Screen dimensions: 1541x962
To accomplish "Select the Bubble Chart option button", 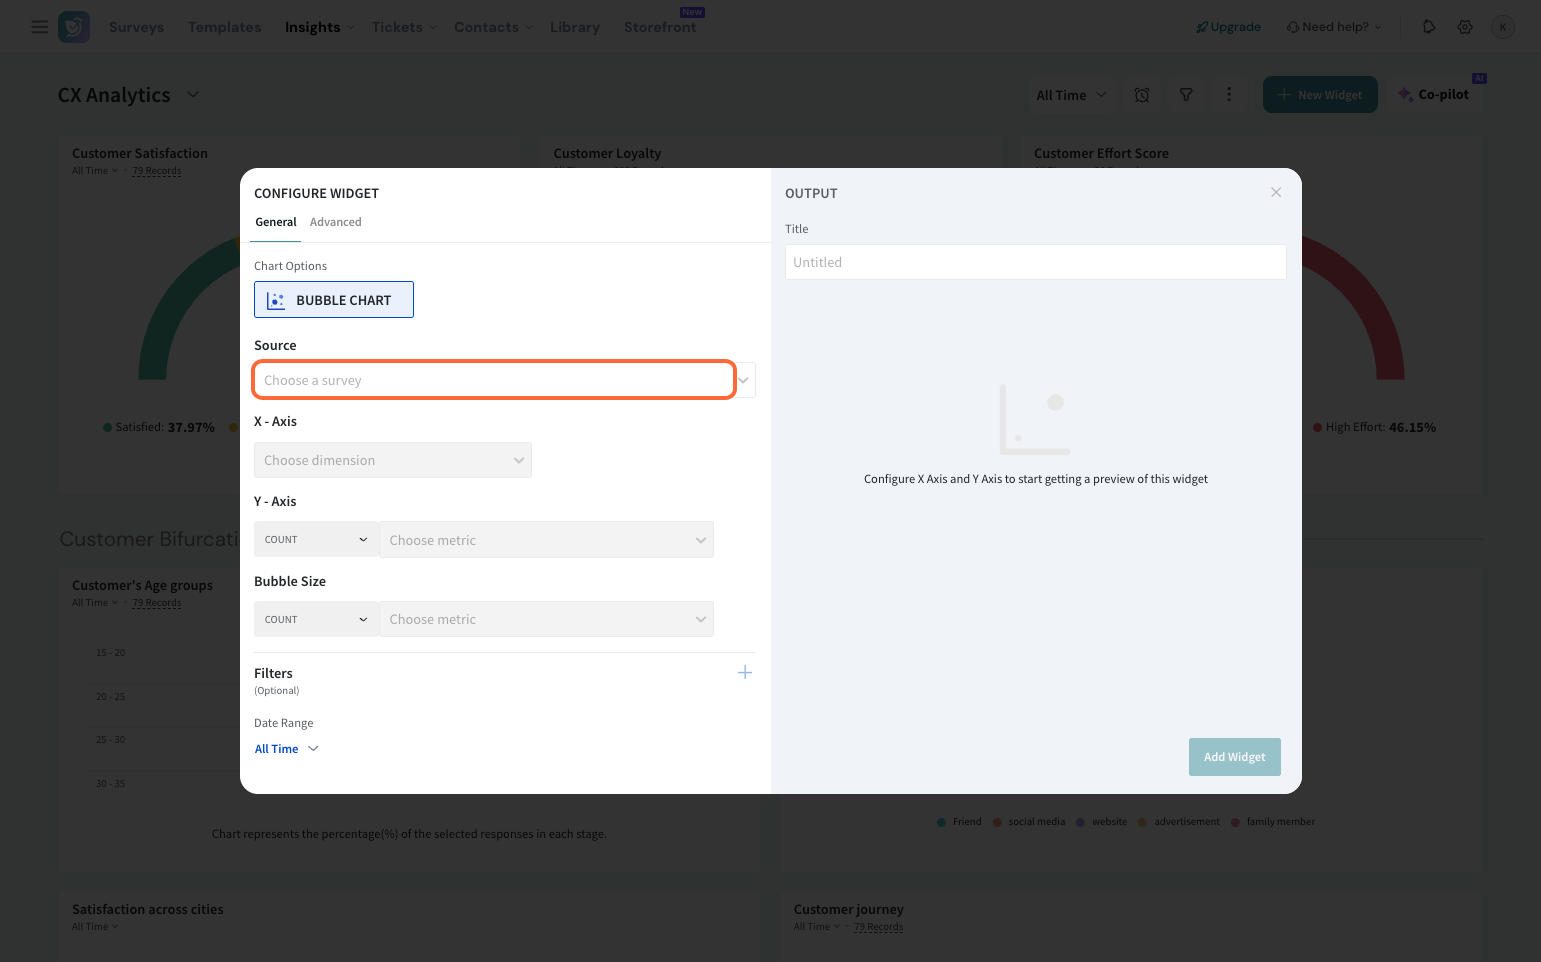I will 333,300.
